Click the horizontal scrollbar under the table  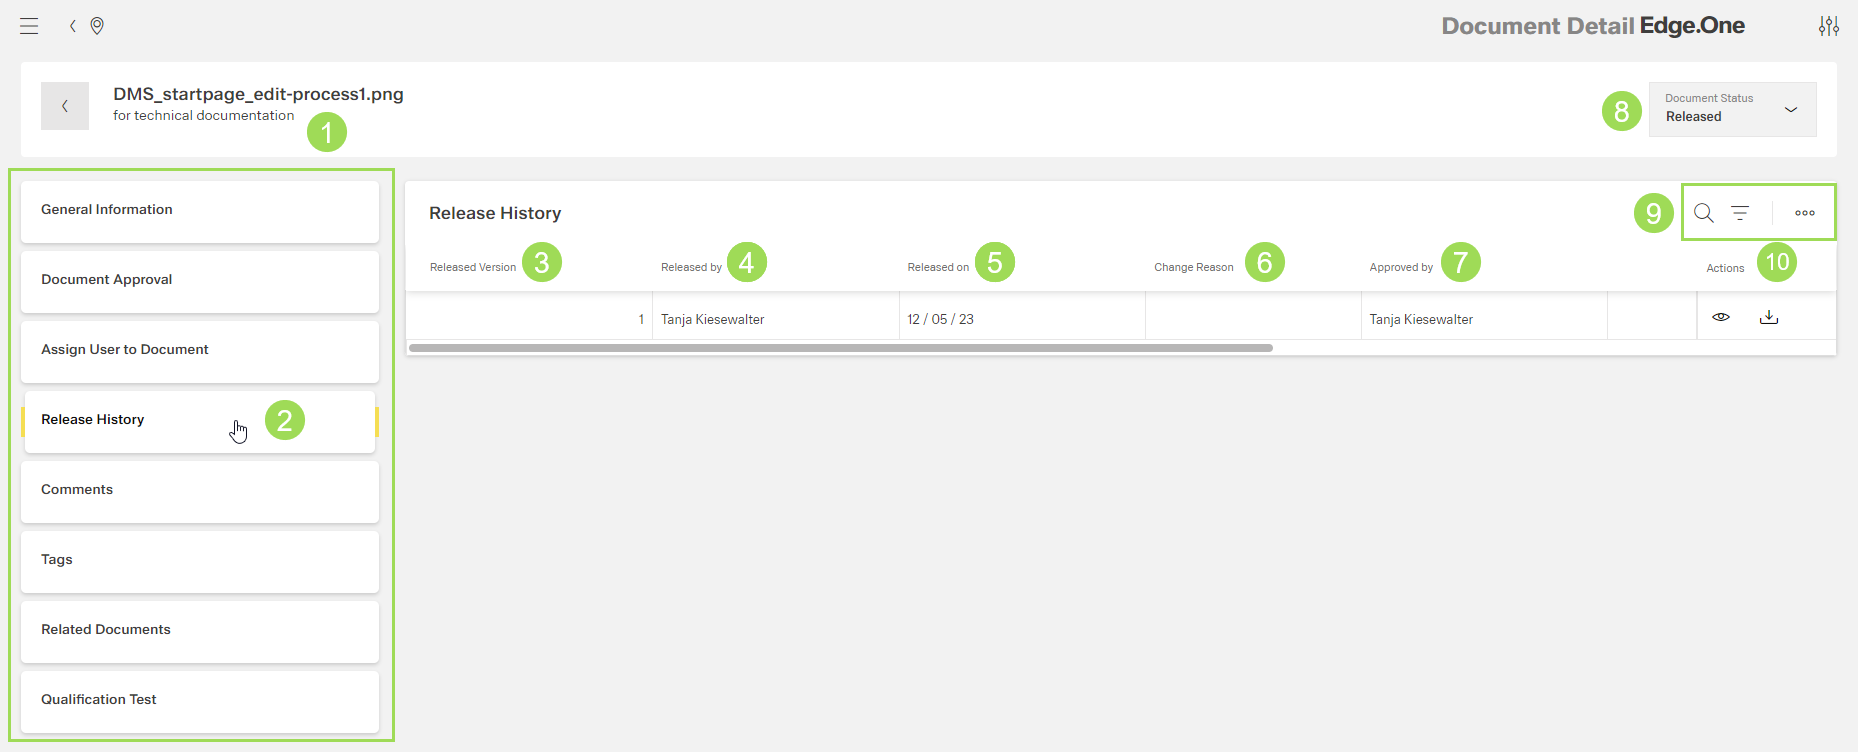coord(840,348)
